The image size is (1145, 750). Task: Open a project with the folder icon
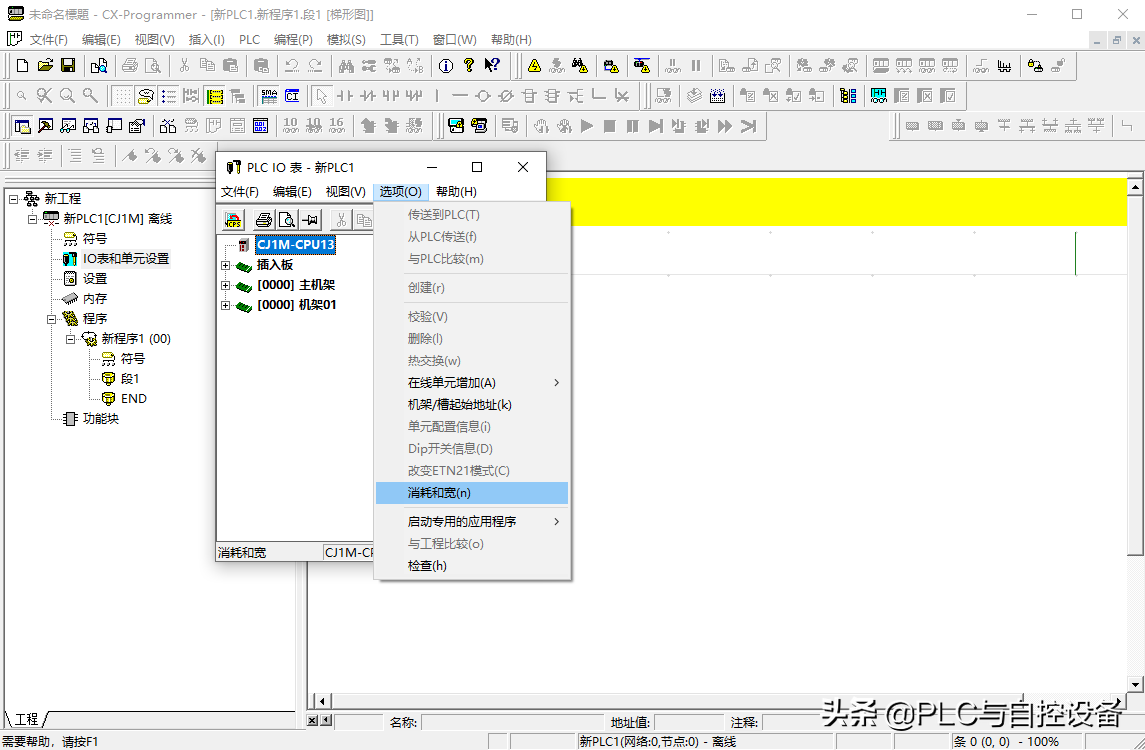click(45, 66)
